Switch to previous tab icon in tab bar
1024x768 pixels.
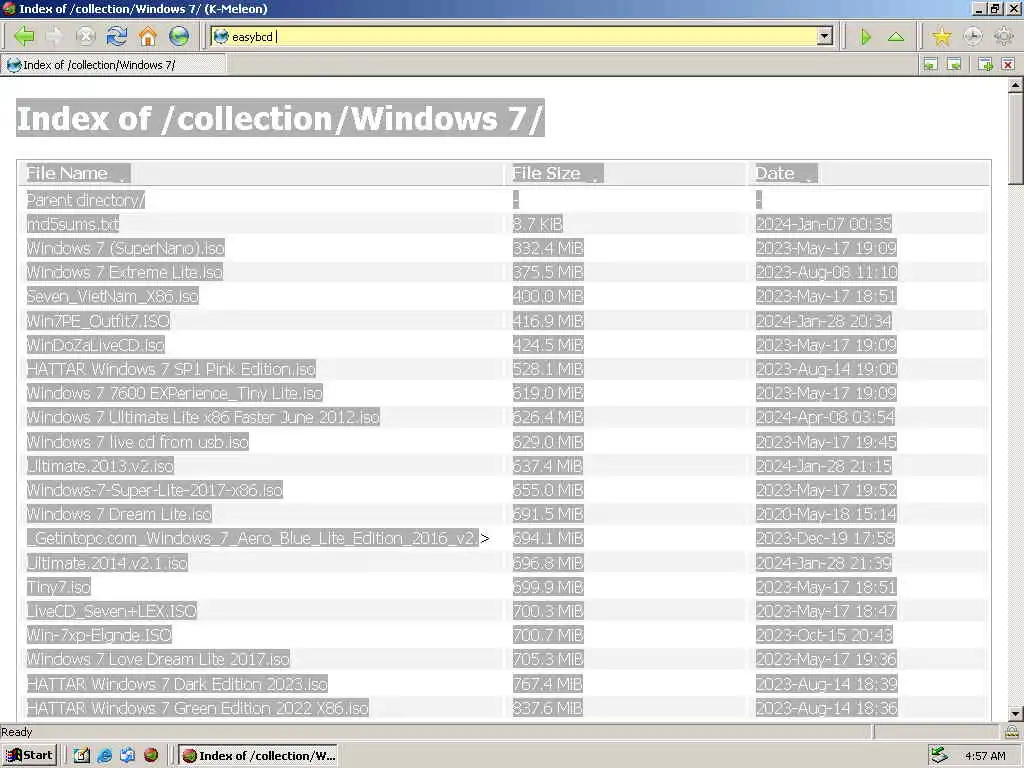point(931,64)
